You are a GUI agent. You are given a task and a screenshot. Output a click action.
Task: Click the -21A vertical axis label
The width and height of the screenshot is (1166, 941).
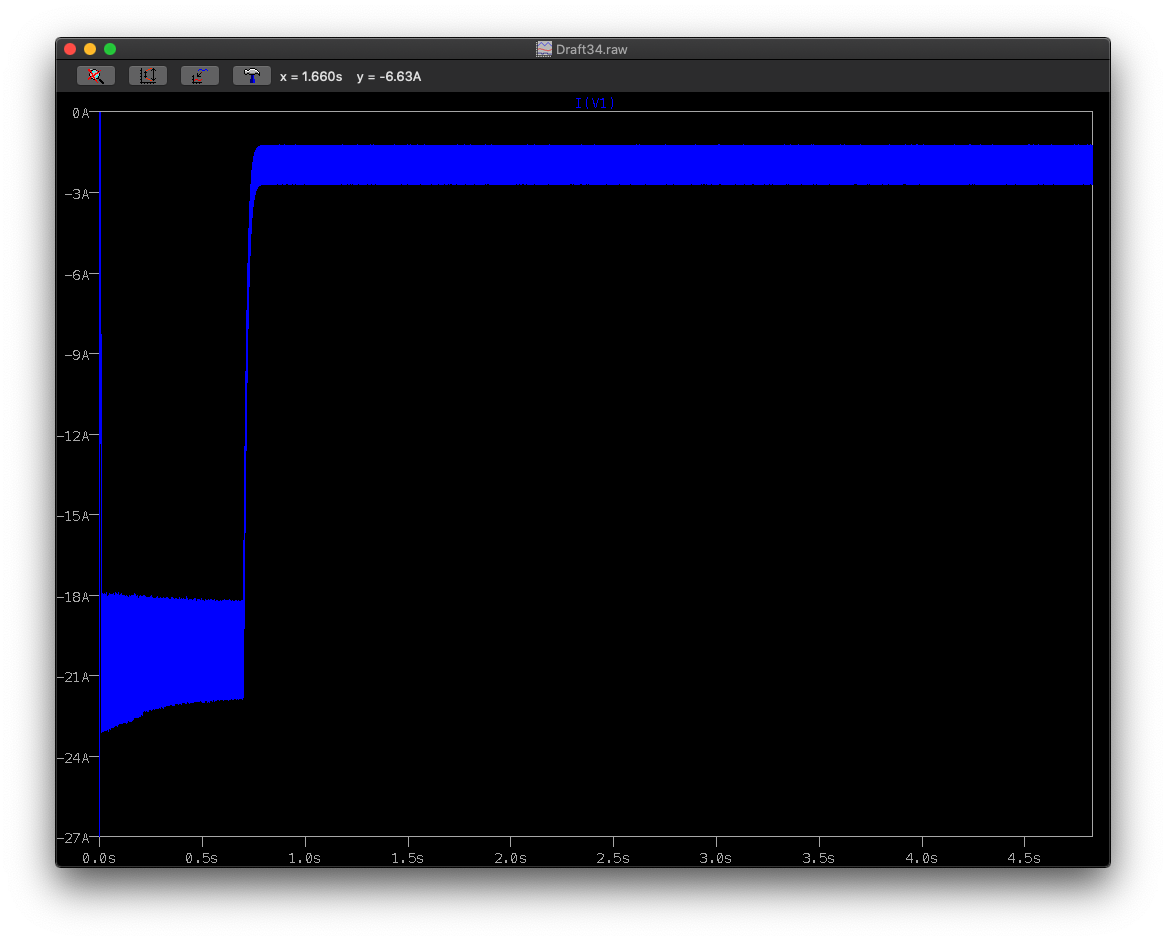point(74,677)
